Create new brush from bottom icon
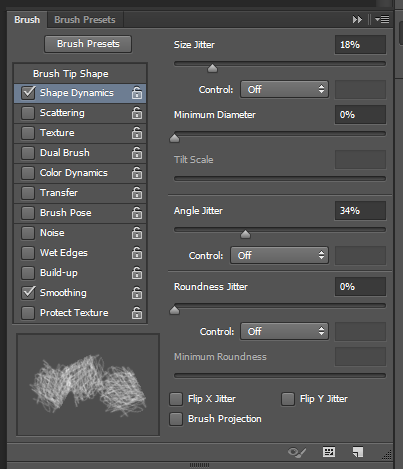The height and width of the screenshot is (469, 403). (358, 452)
